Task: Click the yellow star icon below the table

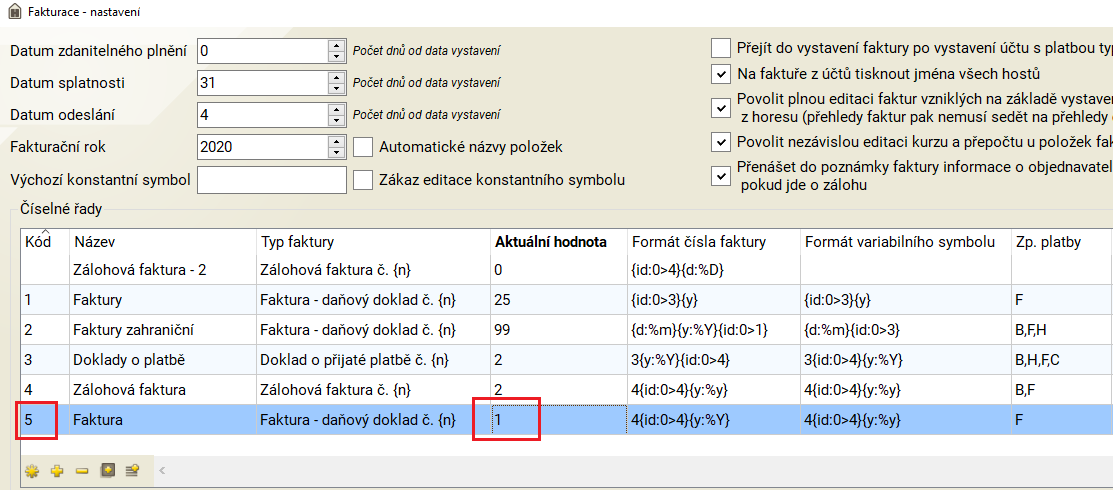Action: [x=32, y=470]
